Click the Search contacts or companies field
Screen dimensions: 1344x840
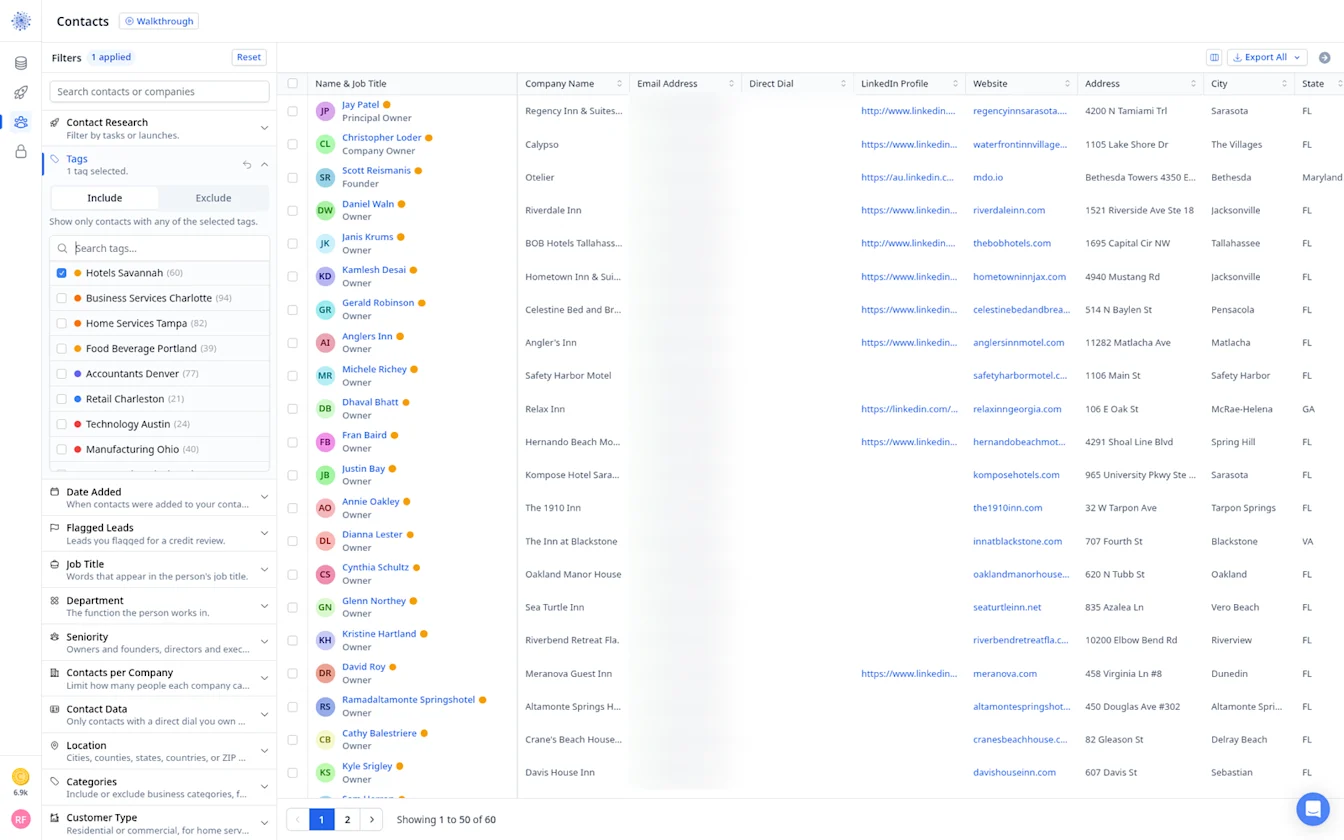point(159,91)
